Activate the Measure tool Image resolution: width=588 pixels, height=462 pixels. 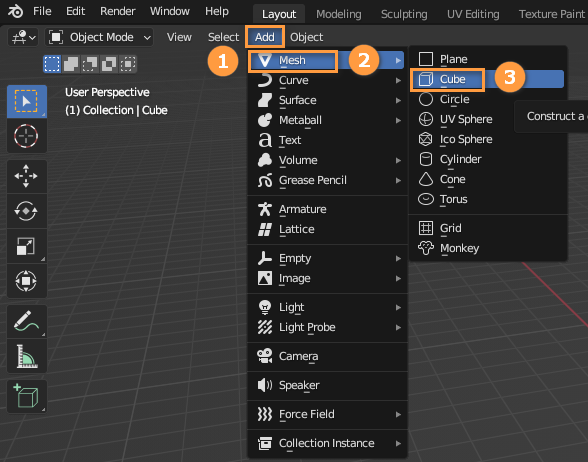click(27, 356)
